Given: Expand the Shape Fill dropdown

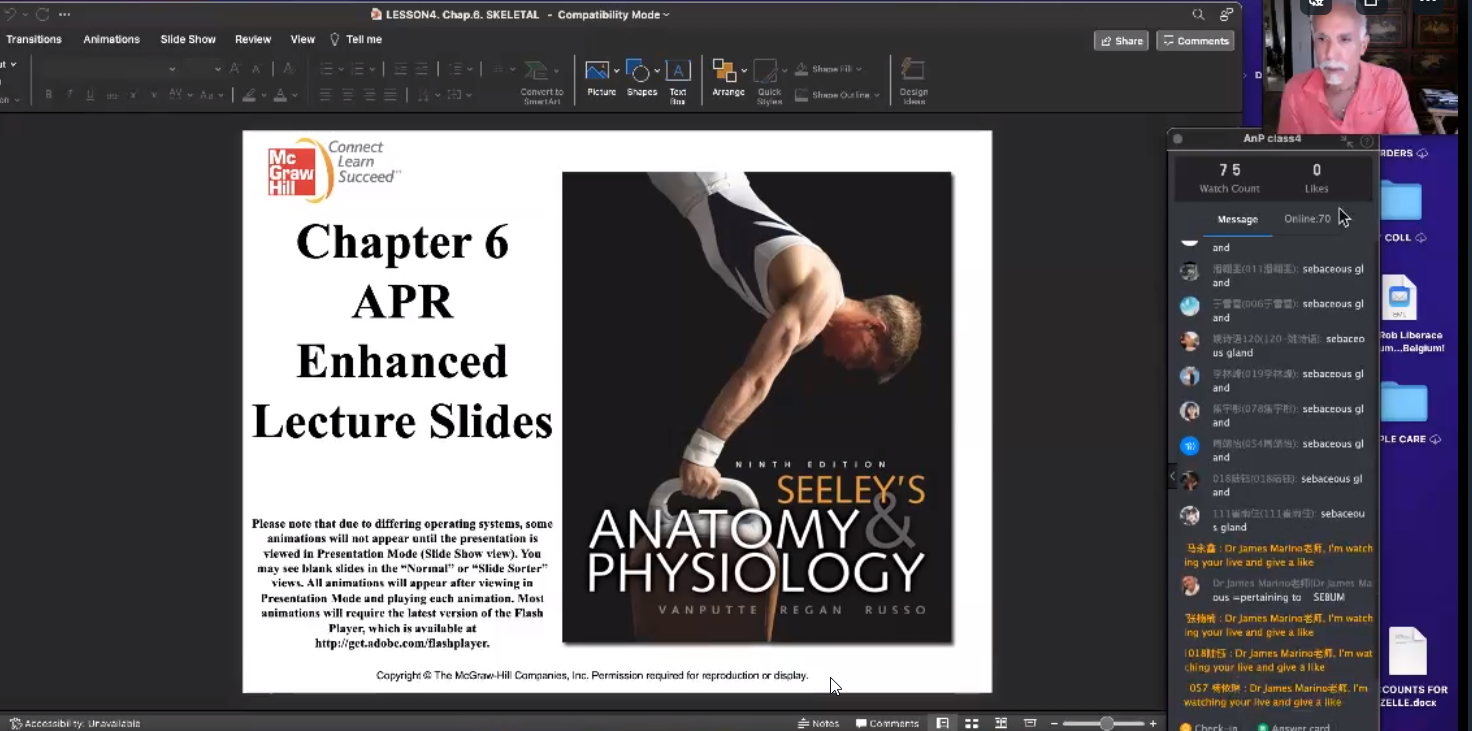Looking at the screenshot, I should (x=859, y=70).
